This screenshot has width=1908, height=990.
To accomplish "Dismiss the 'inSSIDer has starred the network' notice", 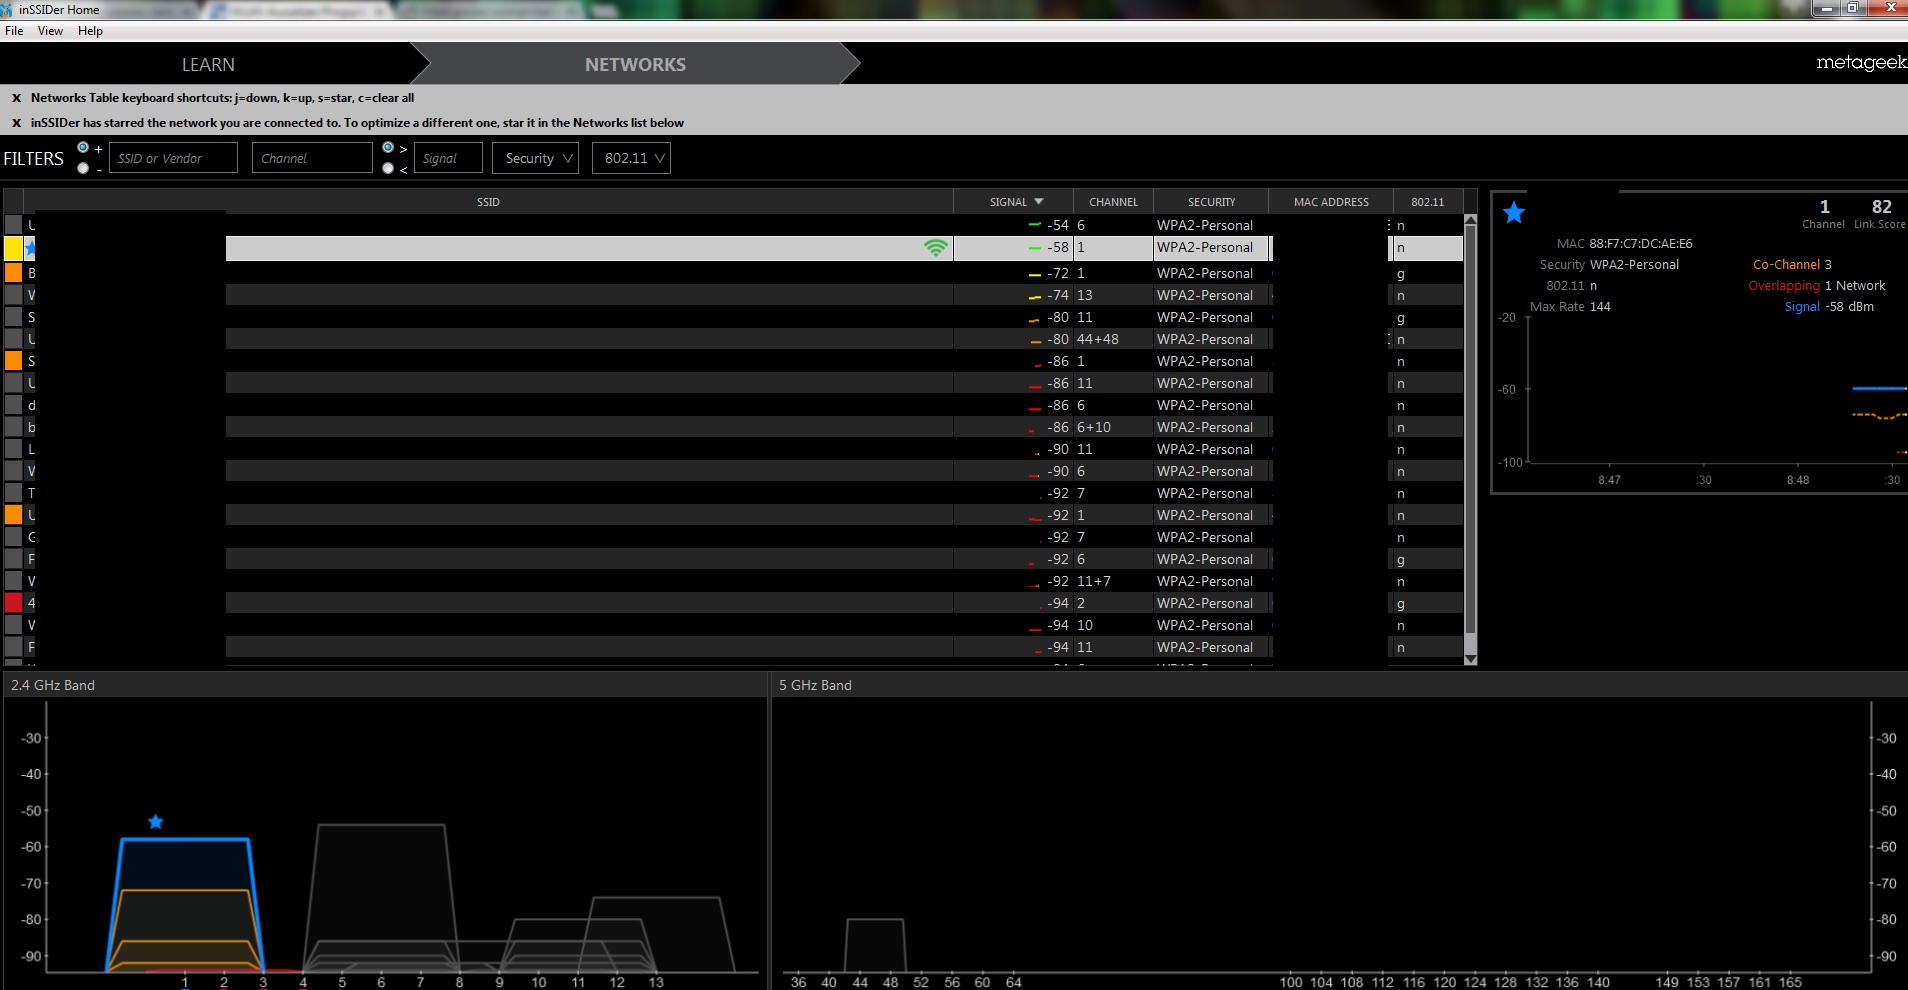I will [16, 123].
